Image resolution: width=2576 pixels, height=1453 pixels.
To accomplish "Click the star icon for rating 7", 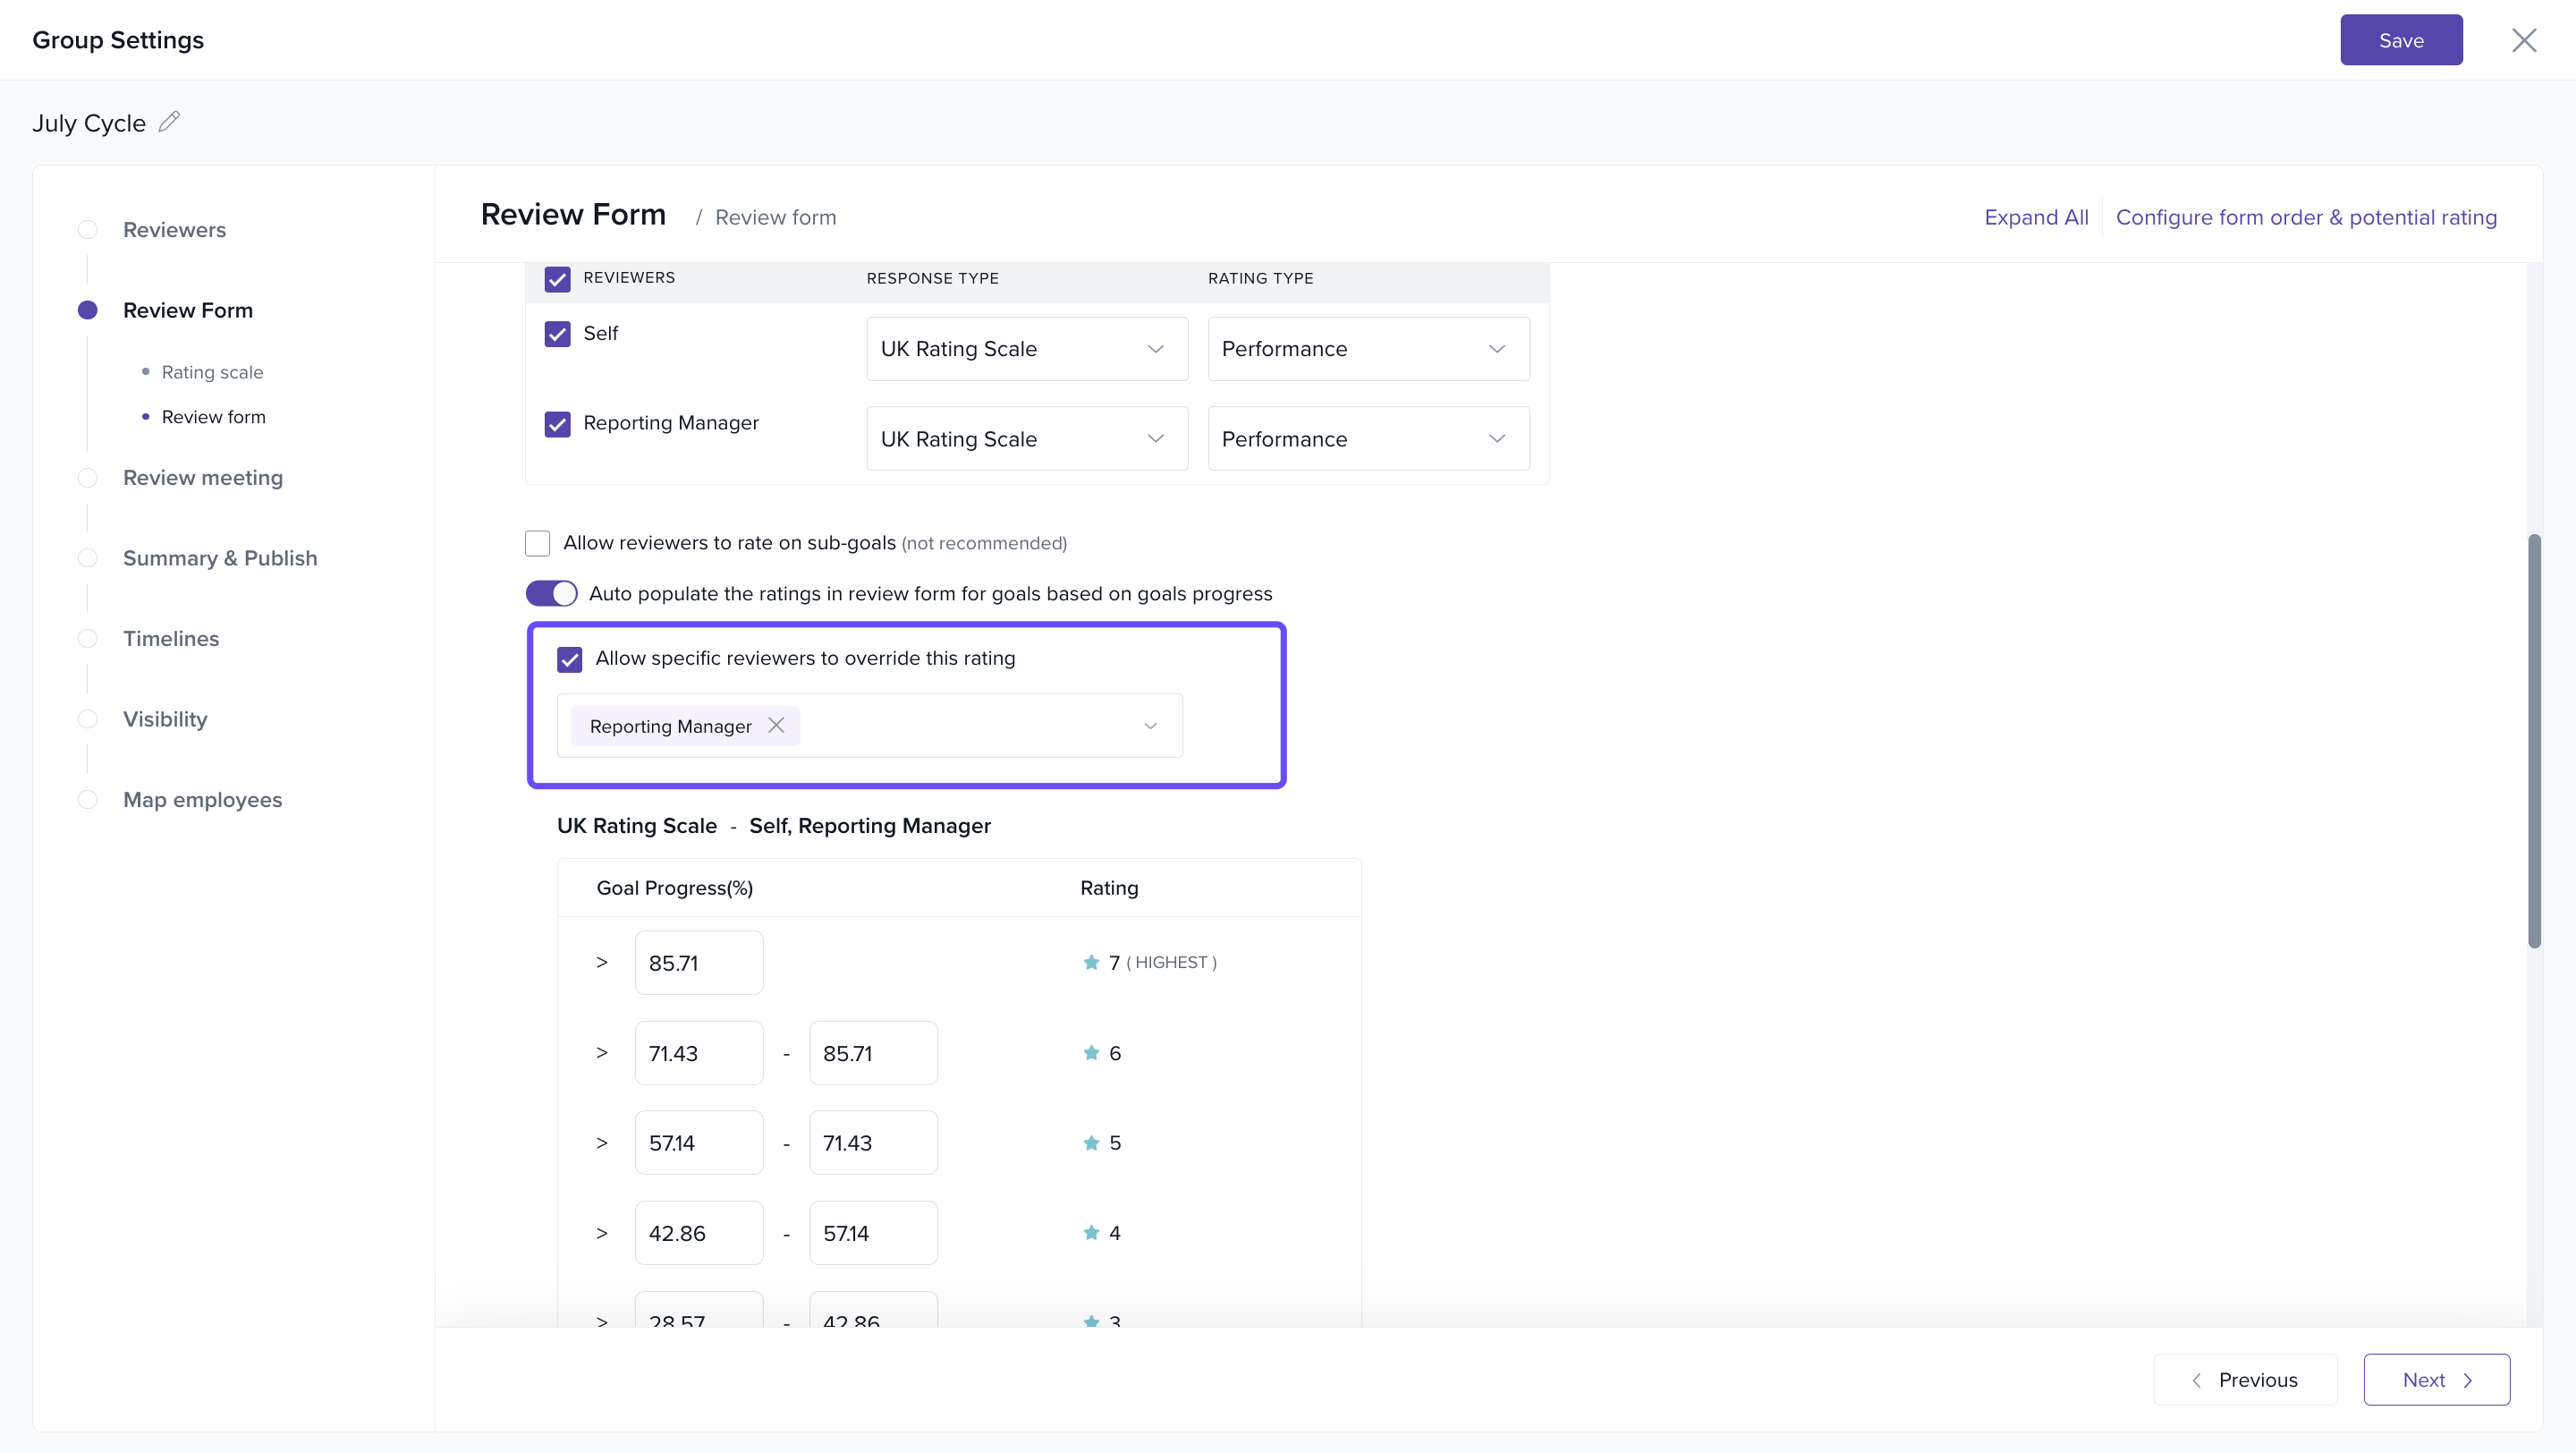I will pos(1091,962).
